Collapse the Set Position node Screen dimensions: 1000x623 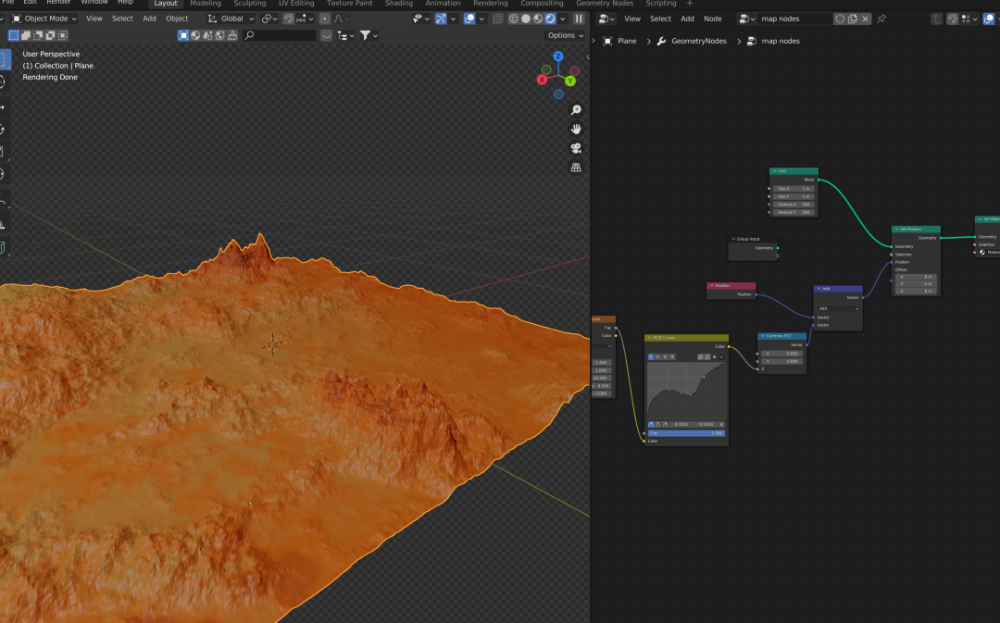897,229
